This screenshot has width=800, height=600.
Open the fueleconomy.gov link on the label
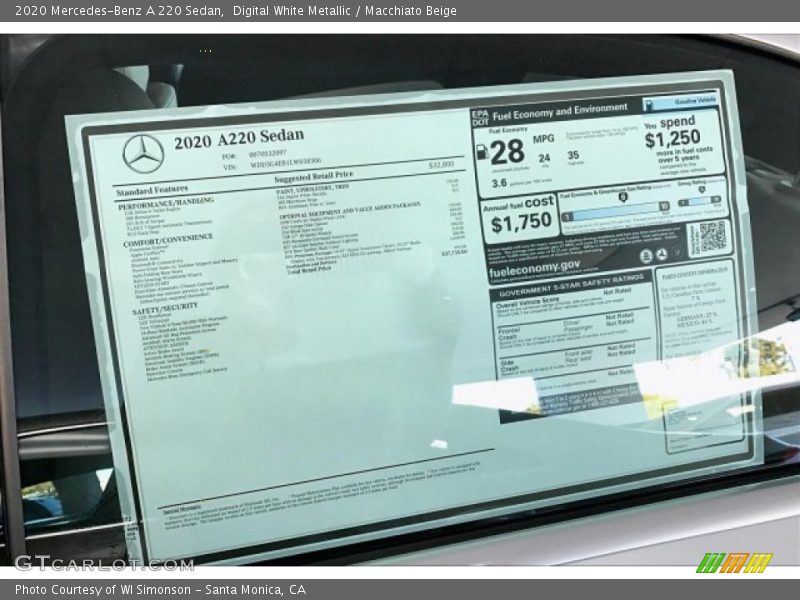click(535, 268)
